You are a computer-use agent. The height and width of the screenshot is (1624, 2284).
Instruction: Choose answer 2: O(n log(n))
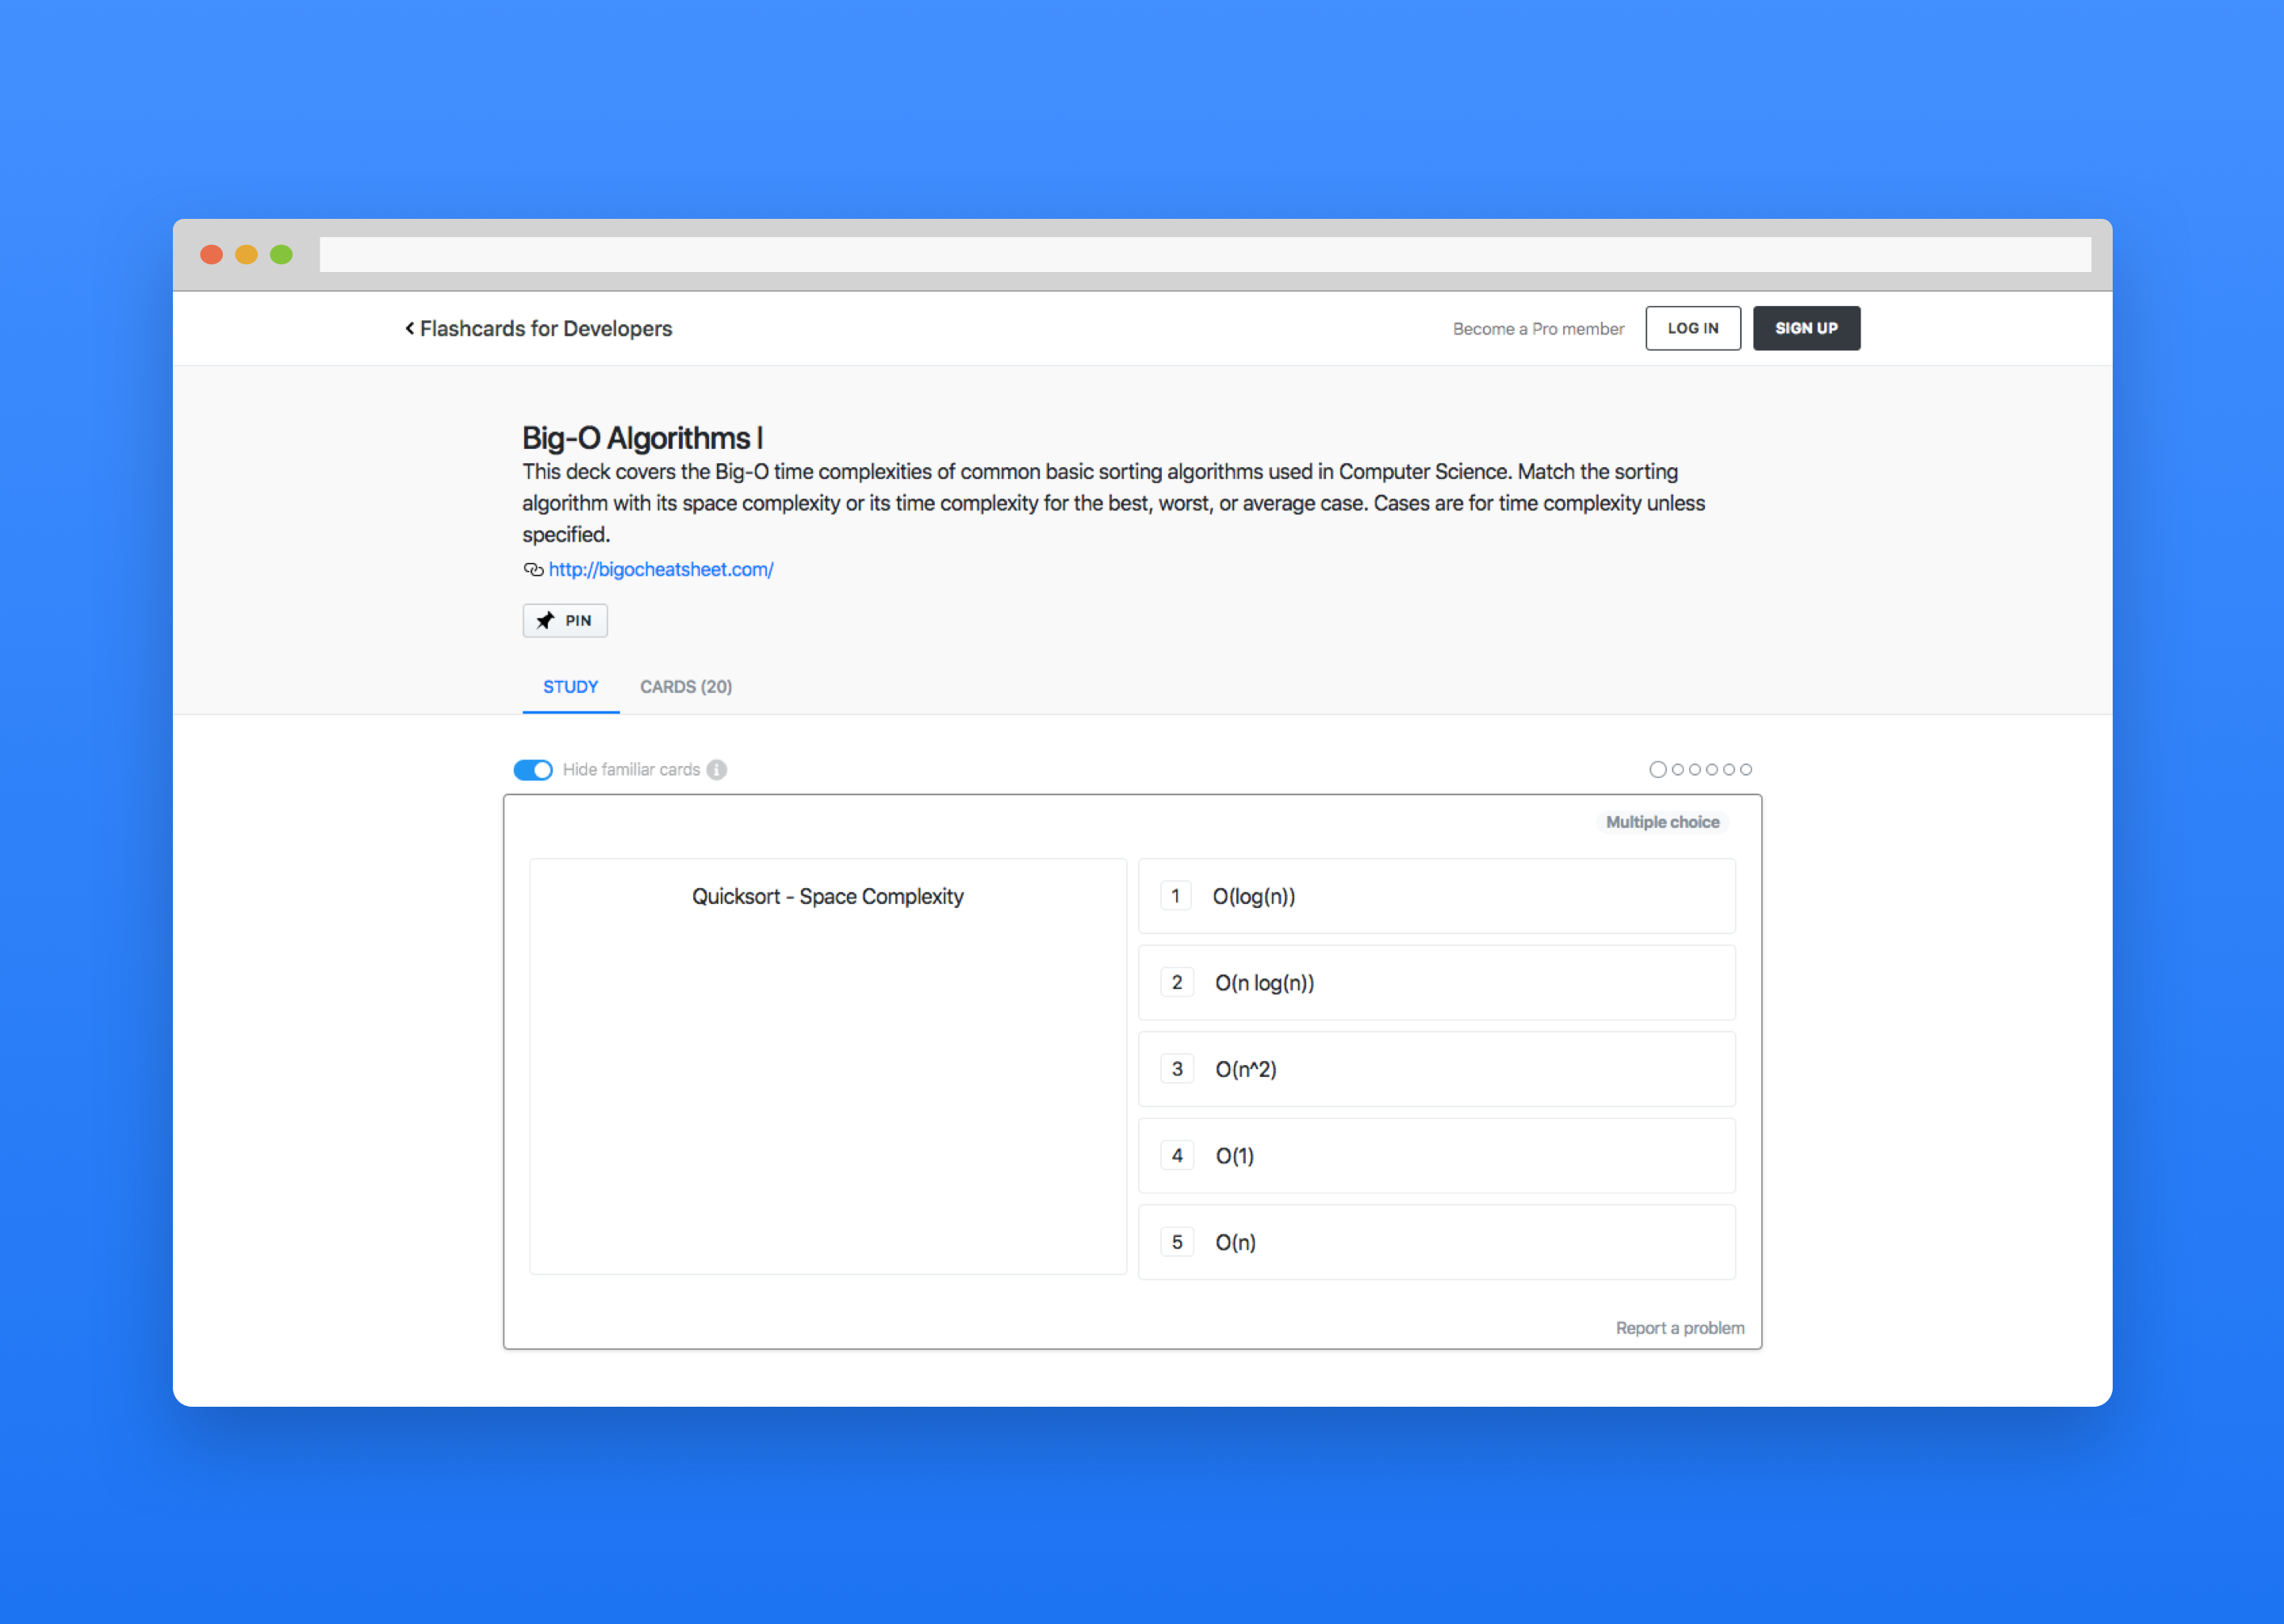pos(1437,982)
